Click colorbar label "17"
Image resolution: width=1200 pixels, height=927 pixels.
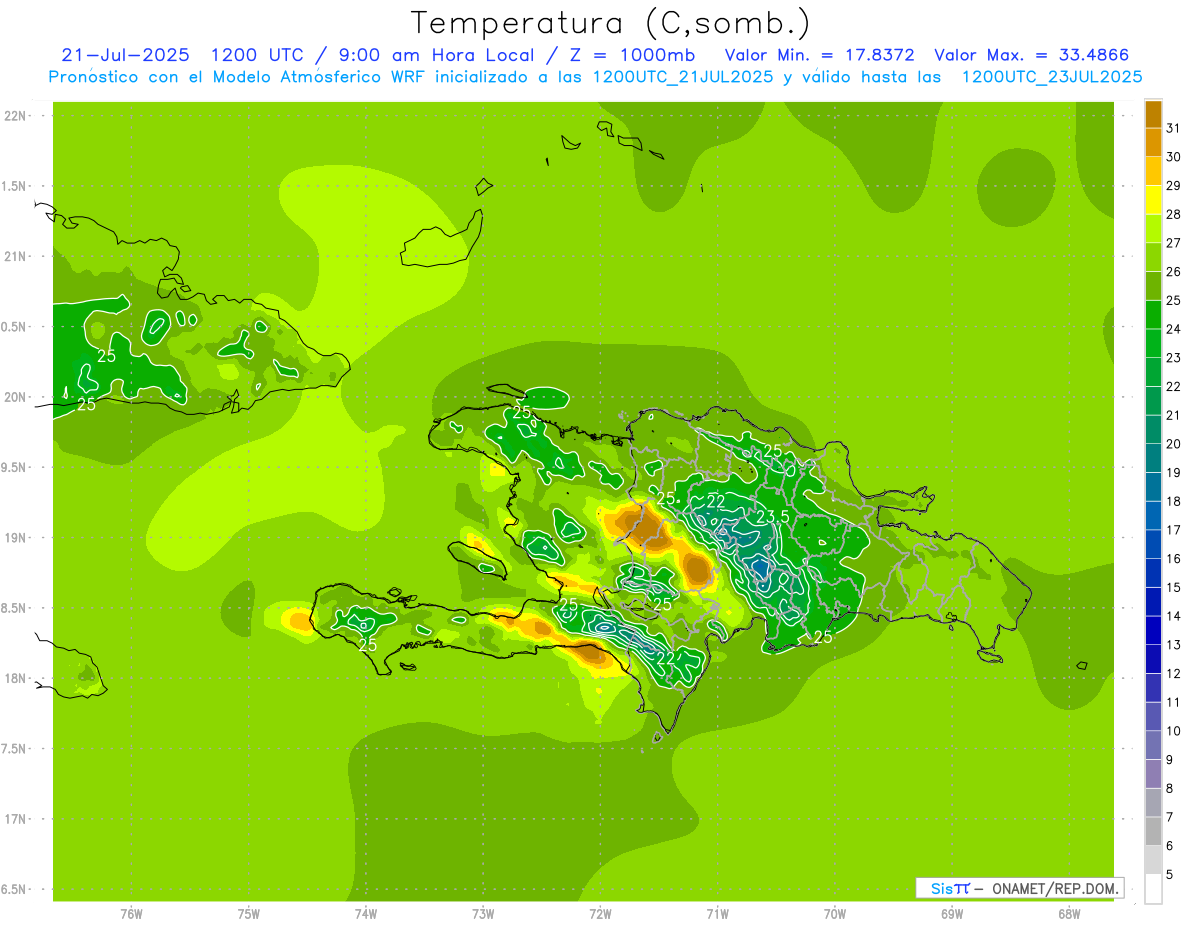coord(1174,530)
